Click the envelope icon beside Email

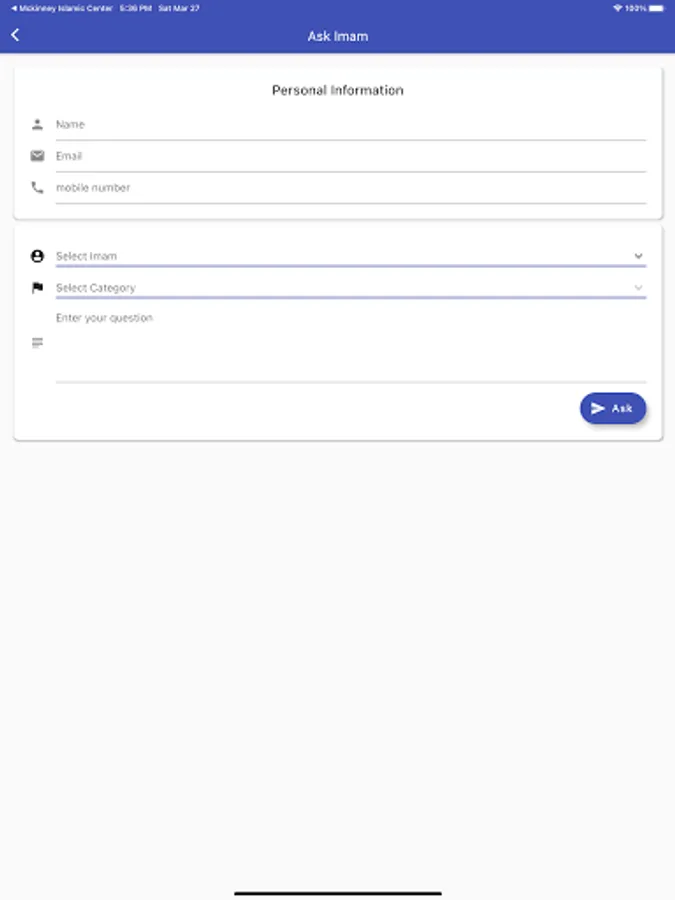tap(37, 156)
